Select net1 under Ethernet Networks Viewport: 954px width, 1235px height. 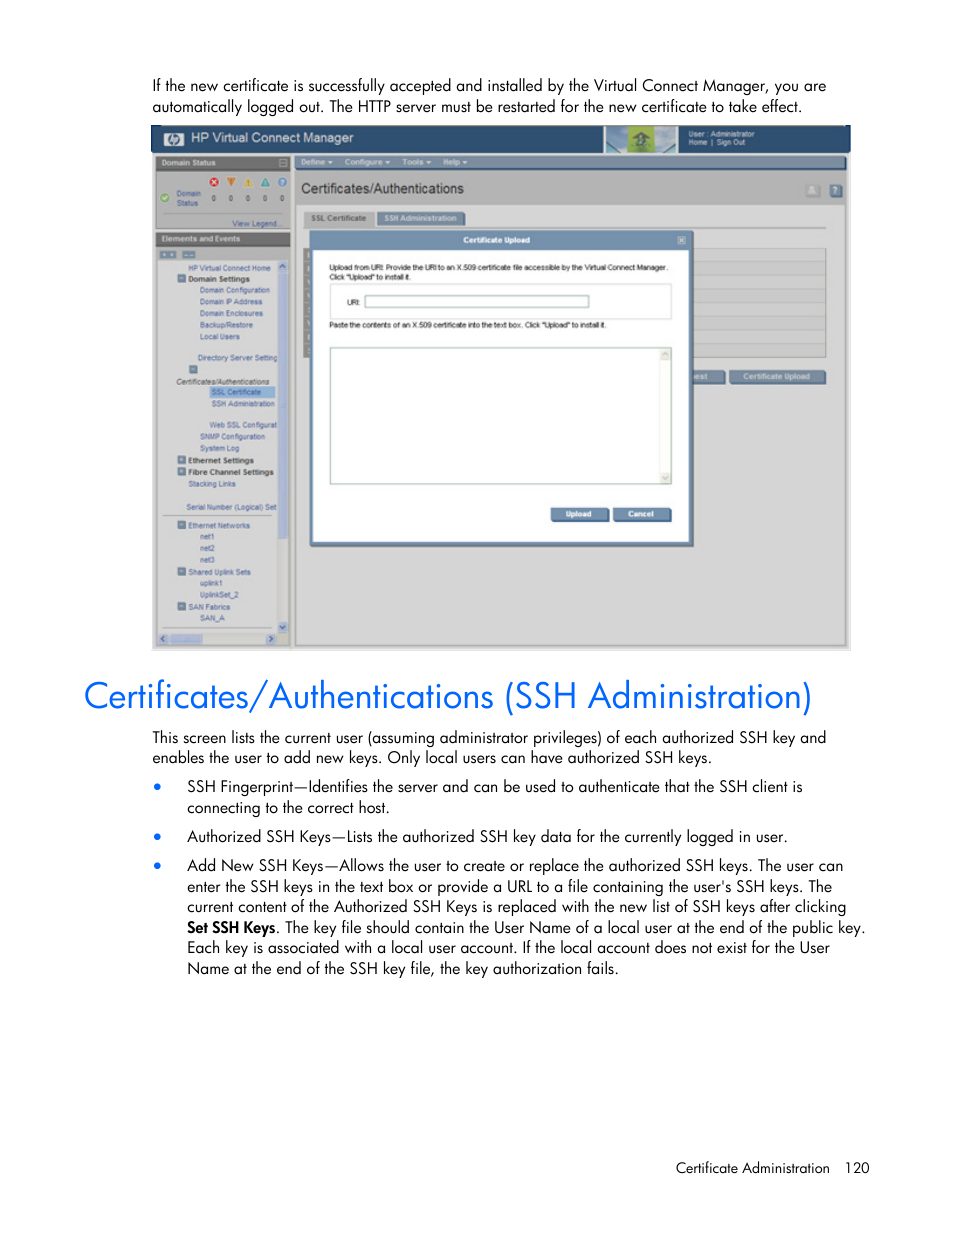click(x=207, y=536)
